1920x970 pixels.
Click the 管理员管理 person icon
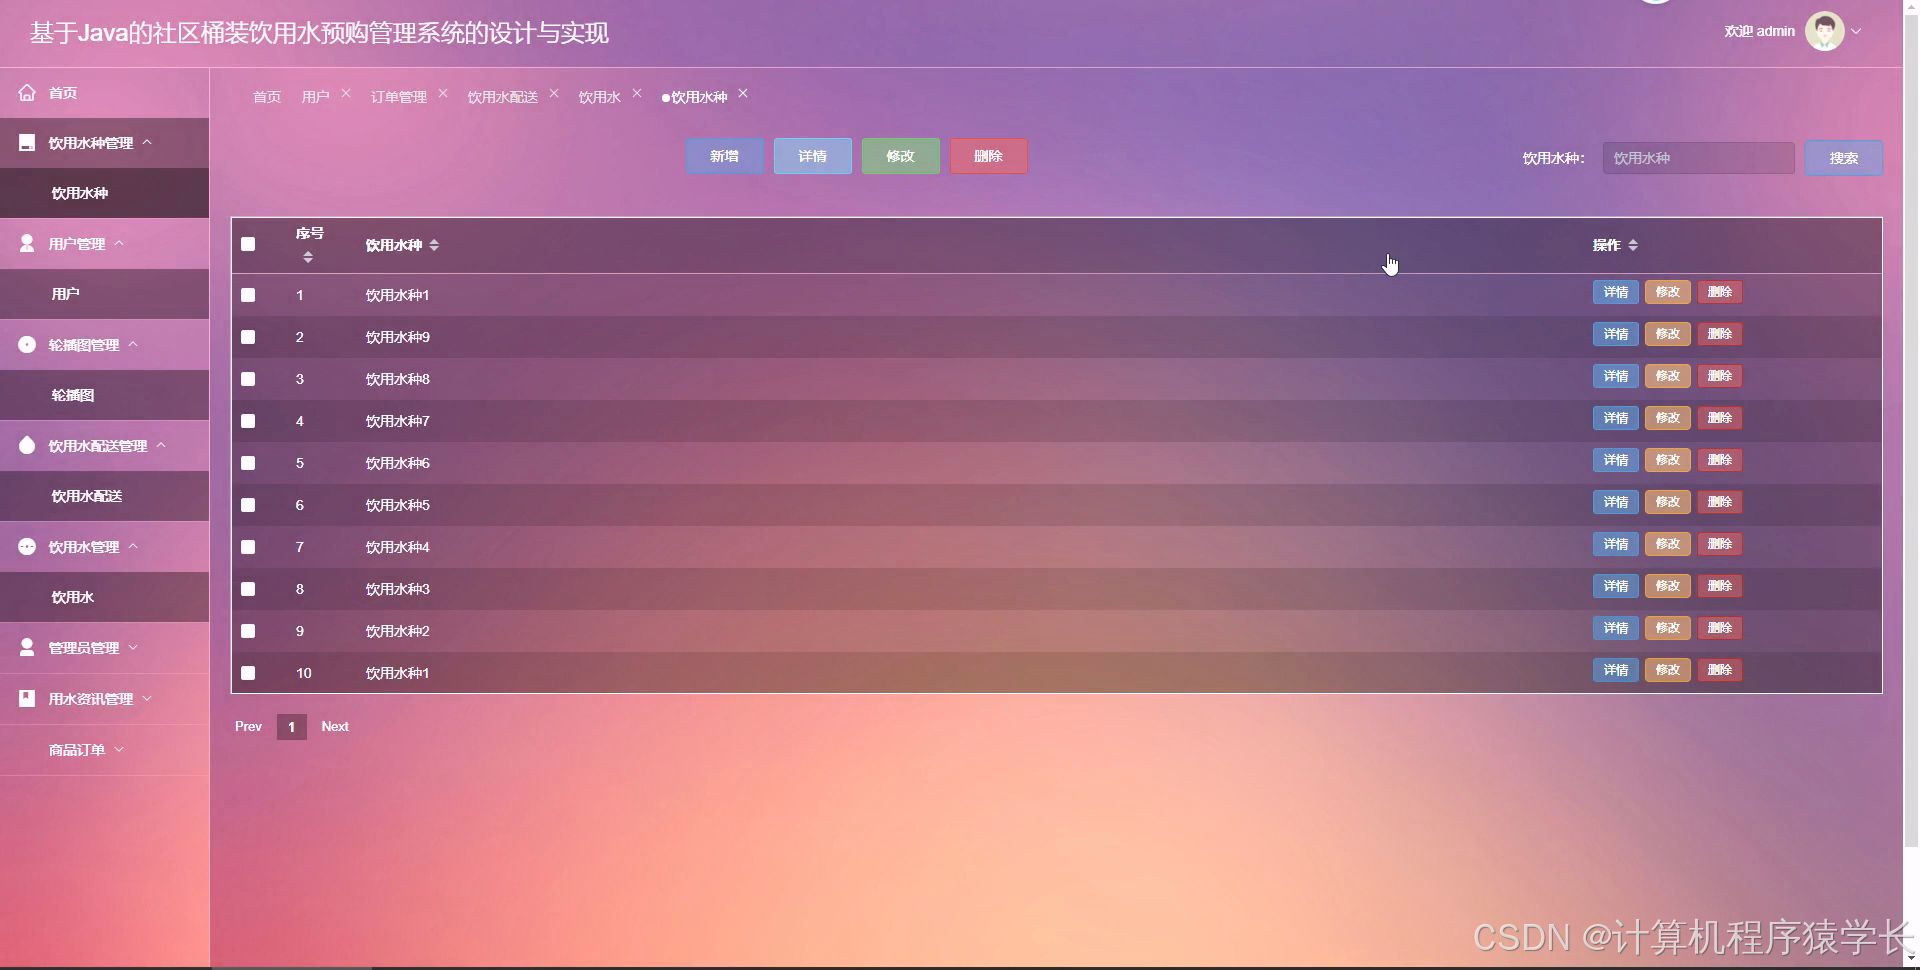click(x=27, y=647)
